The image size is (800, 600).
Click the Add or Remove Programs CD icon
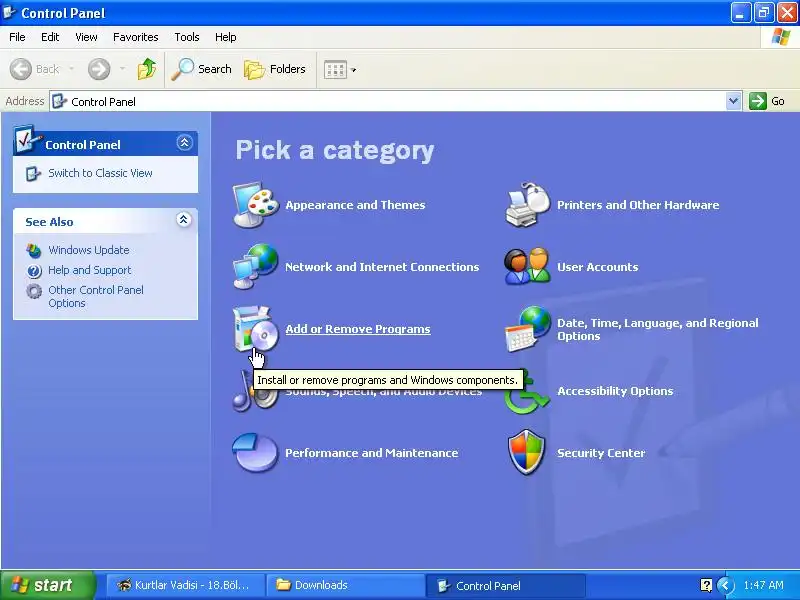pyautogui.click(x=255, y=329)
